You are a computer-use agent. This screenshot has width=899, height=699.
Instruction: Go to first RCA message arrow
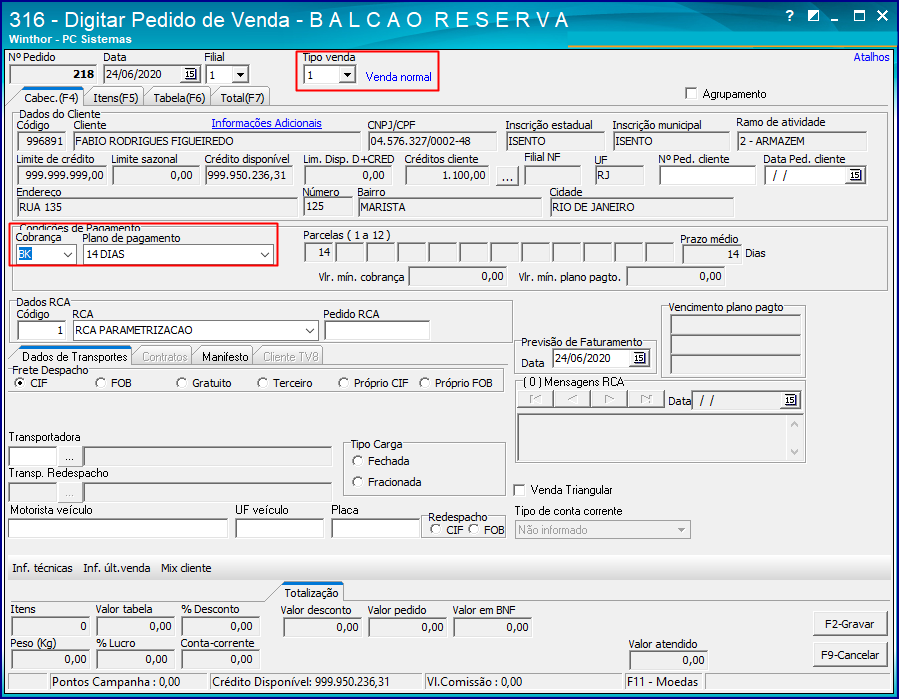[x=535, y=399]
